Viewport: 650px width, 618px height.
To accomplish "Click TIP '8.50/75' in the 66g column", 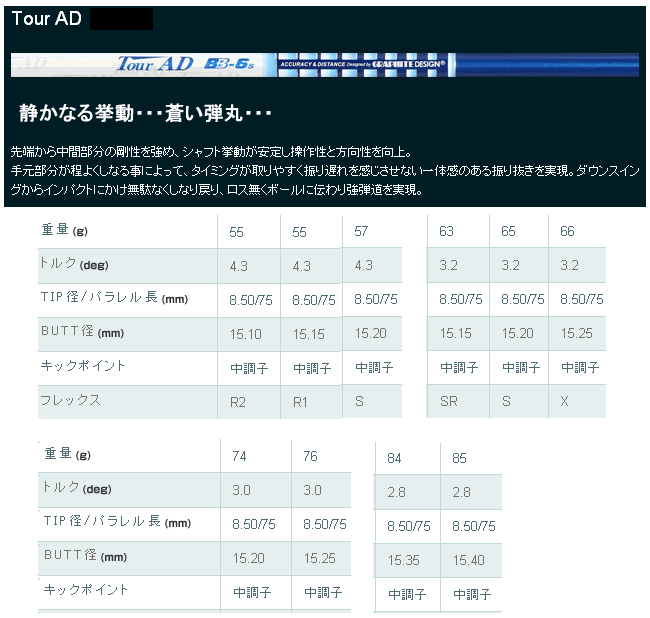I will [582, 299].
